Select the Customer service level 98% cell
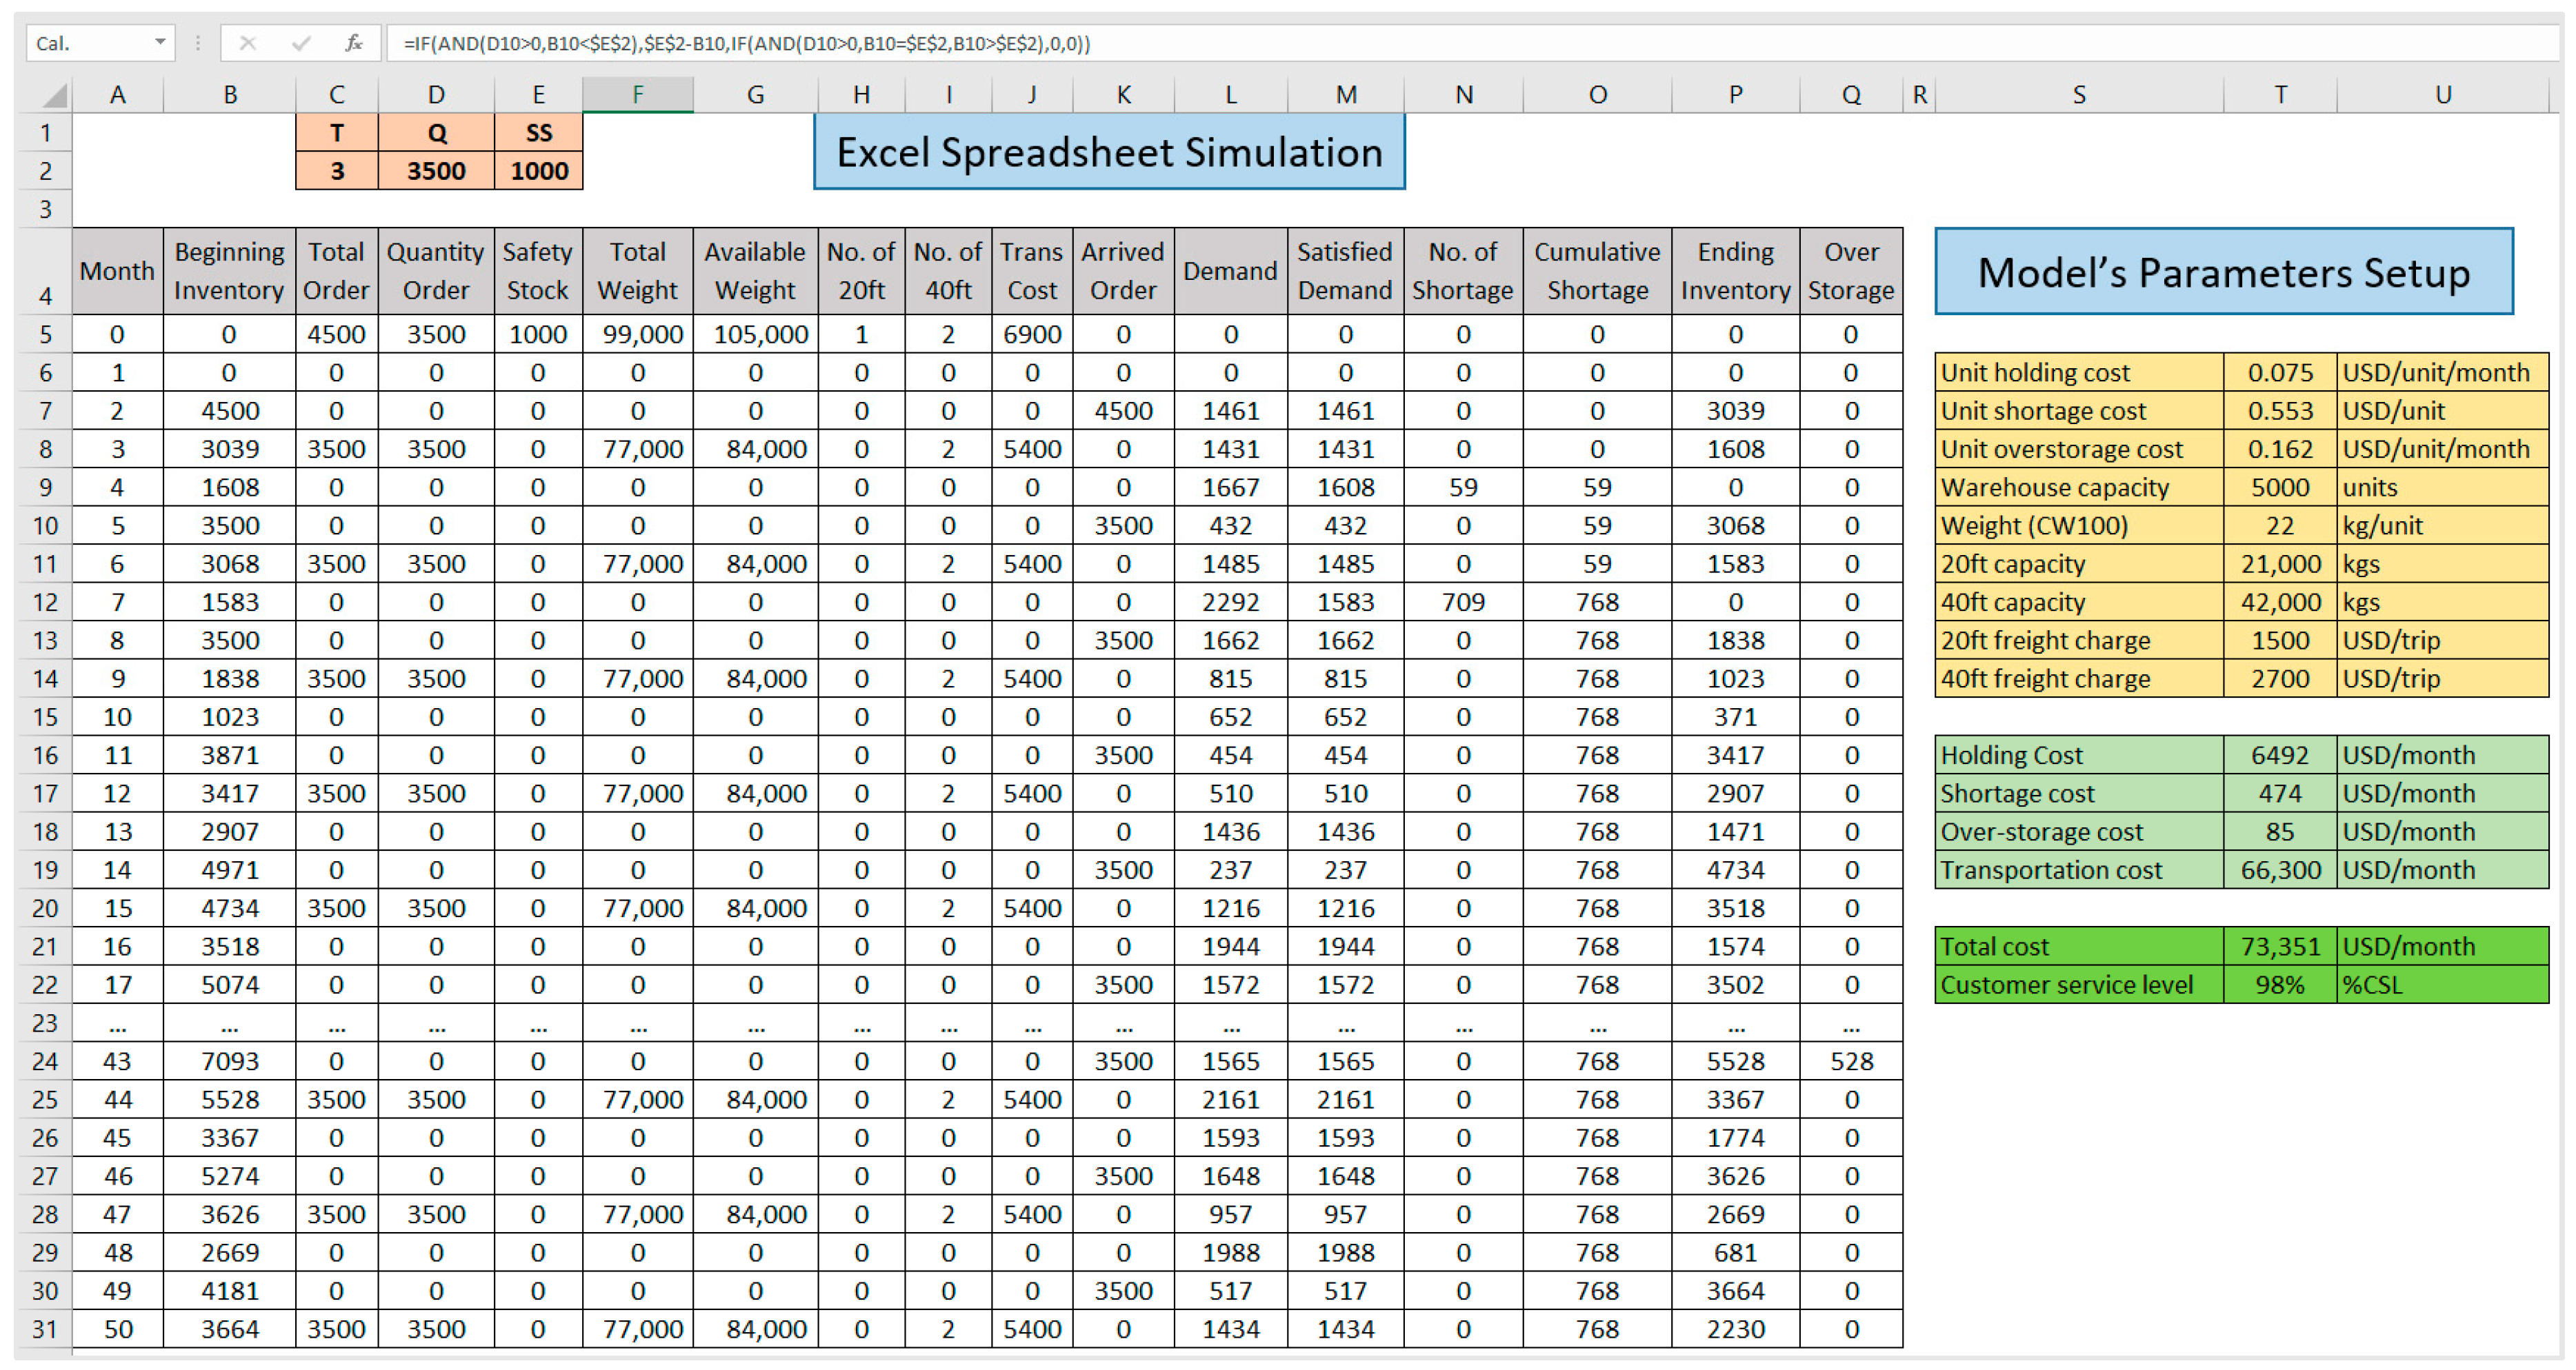The image size is (2576, 1370). click(2279, 985)
